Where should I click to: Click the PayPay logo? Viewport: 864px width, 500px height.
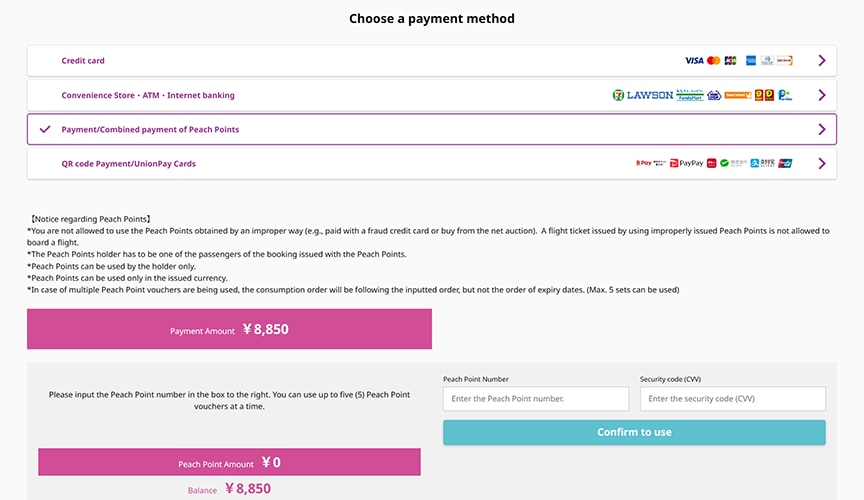coord(687,163)
